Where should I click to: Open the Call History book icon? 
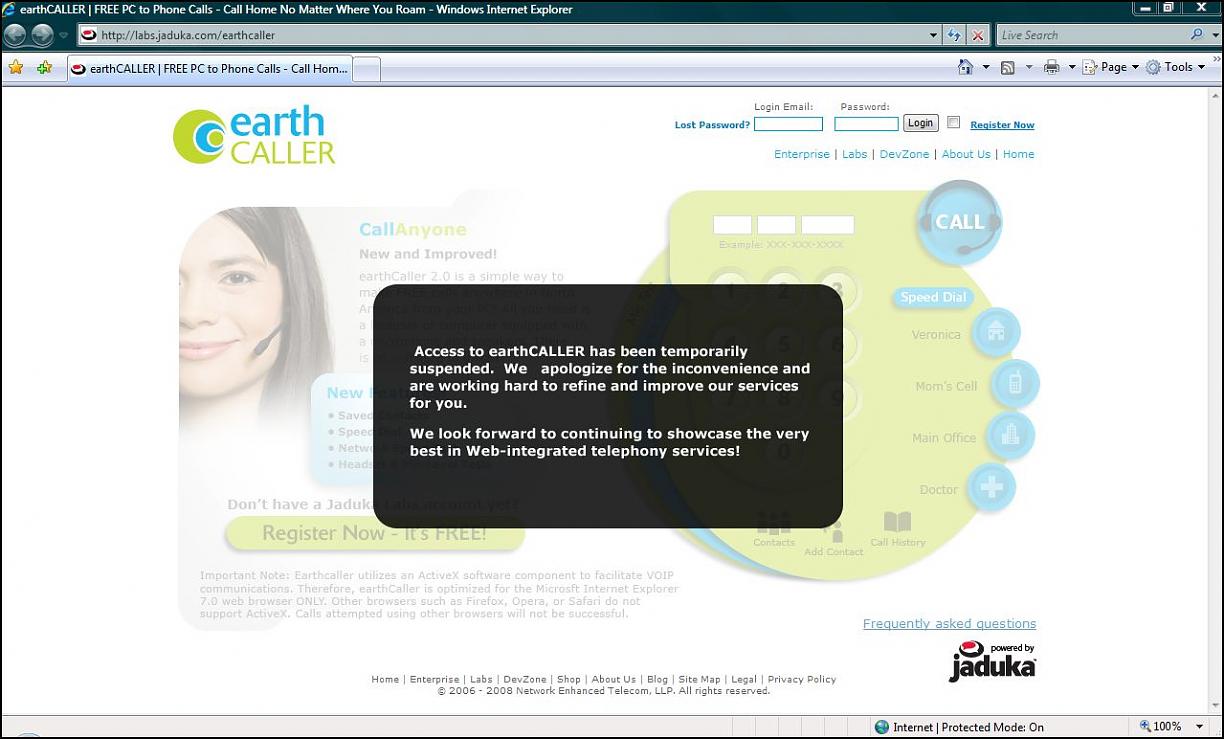897,523
